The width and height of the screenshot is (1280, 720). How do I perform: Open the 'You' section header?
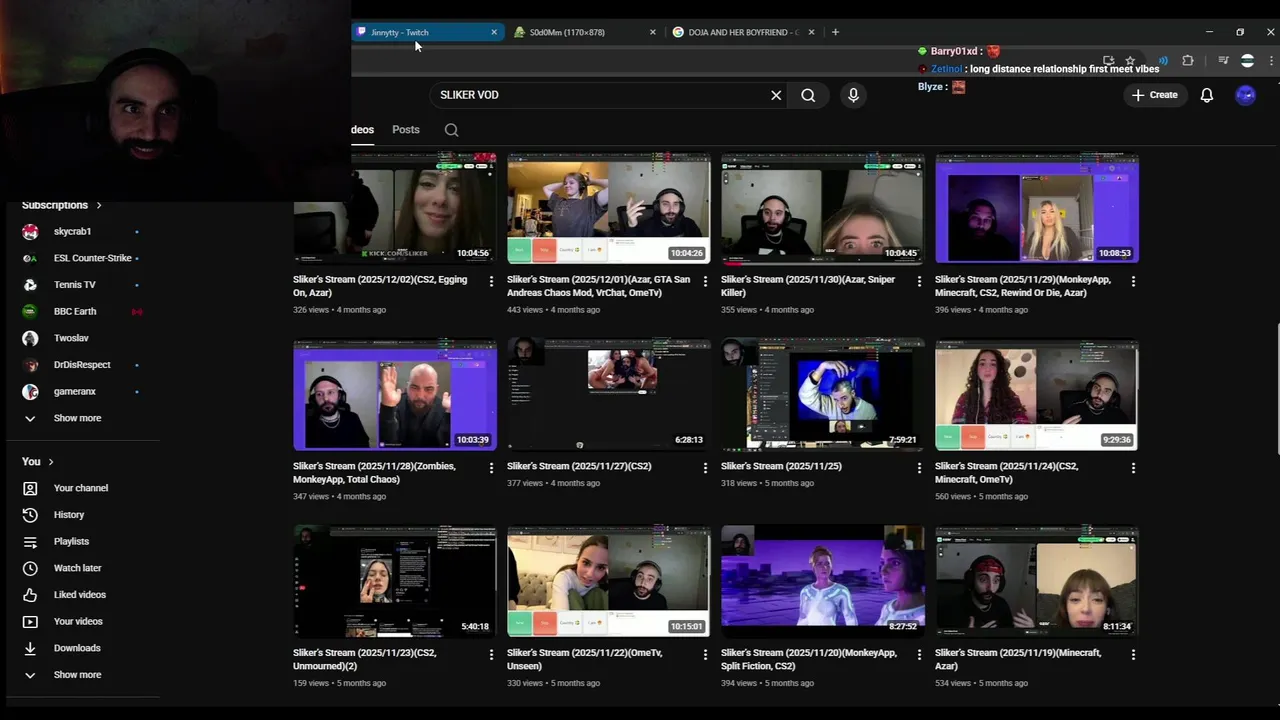click(38, 462)
